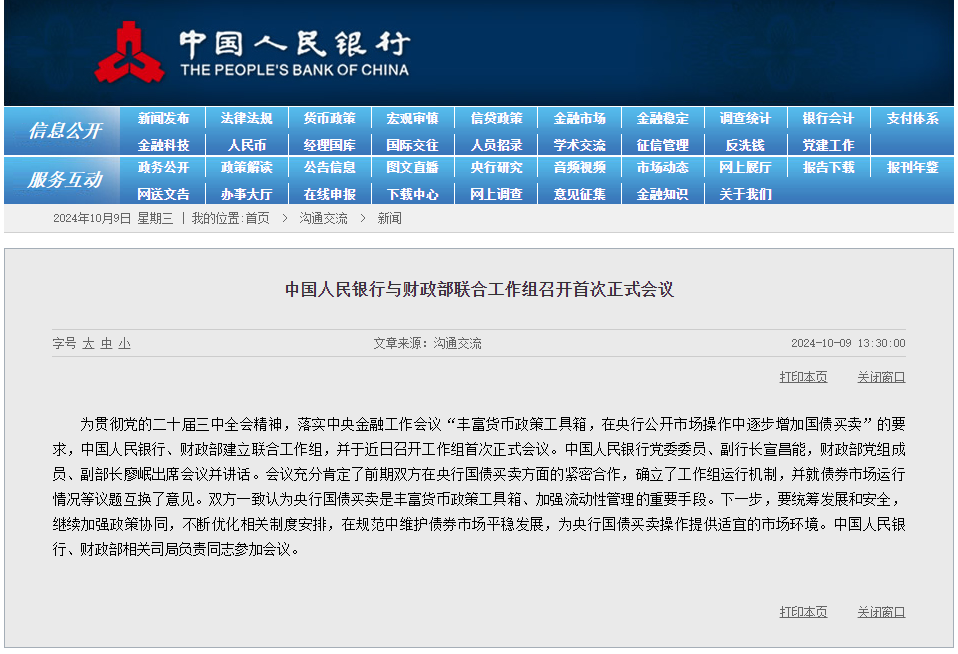Go to 人员招录 page

pyautogui.click(x=496, y=145)
